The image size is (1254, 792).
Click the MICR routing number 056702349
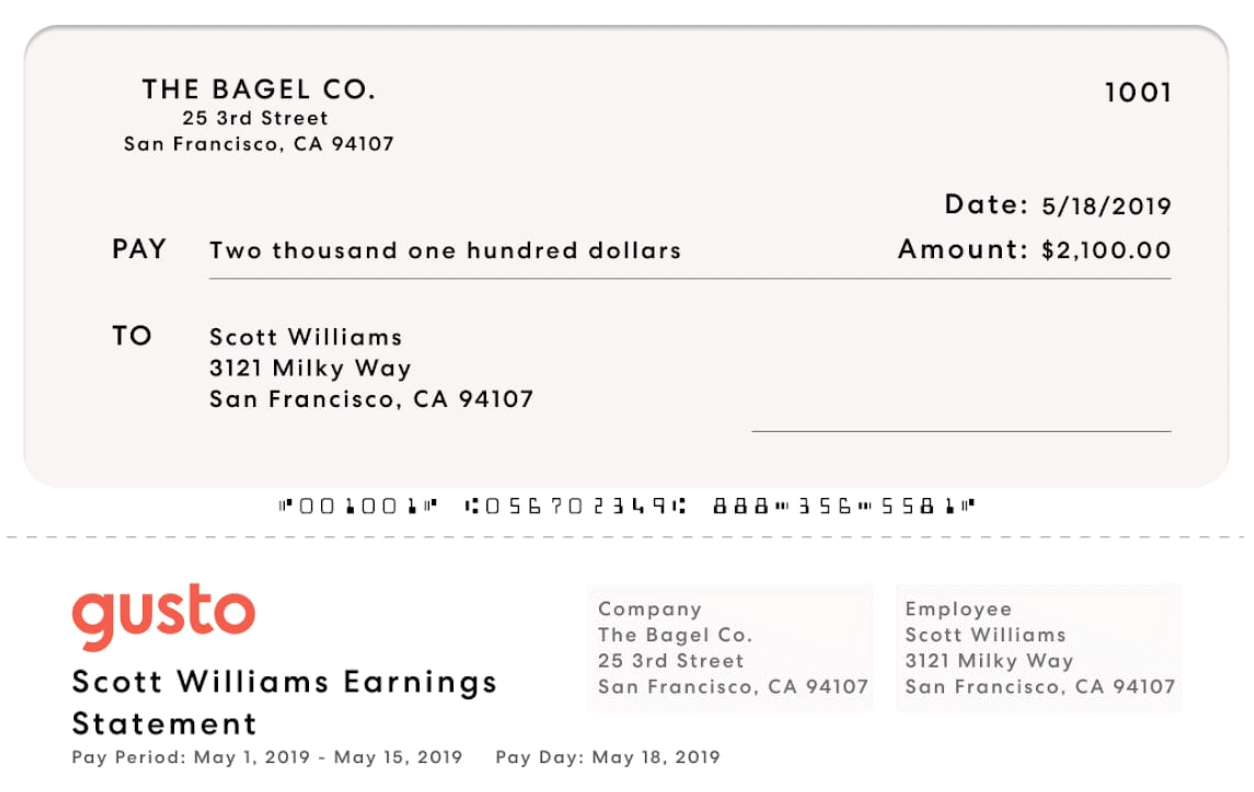576,506
